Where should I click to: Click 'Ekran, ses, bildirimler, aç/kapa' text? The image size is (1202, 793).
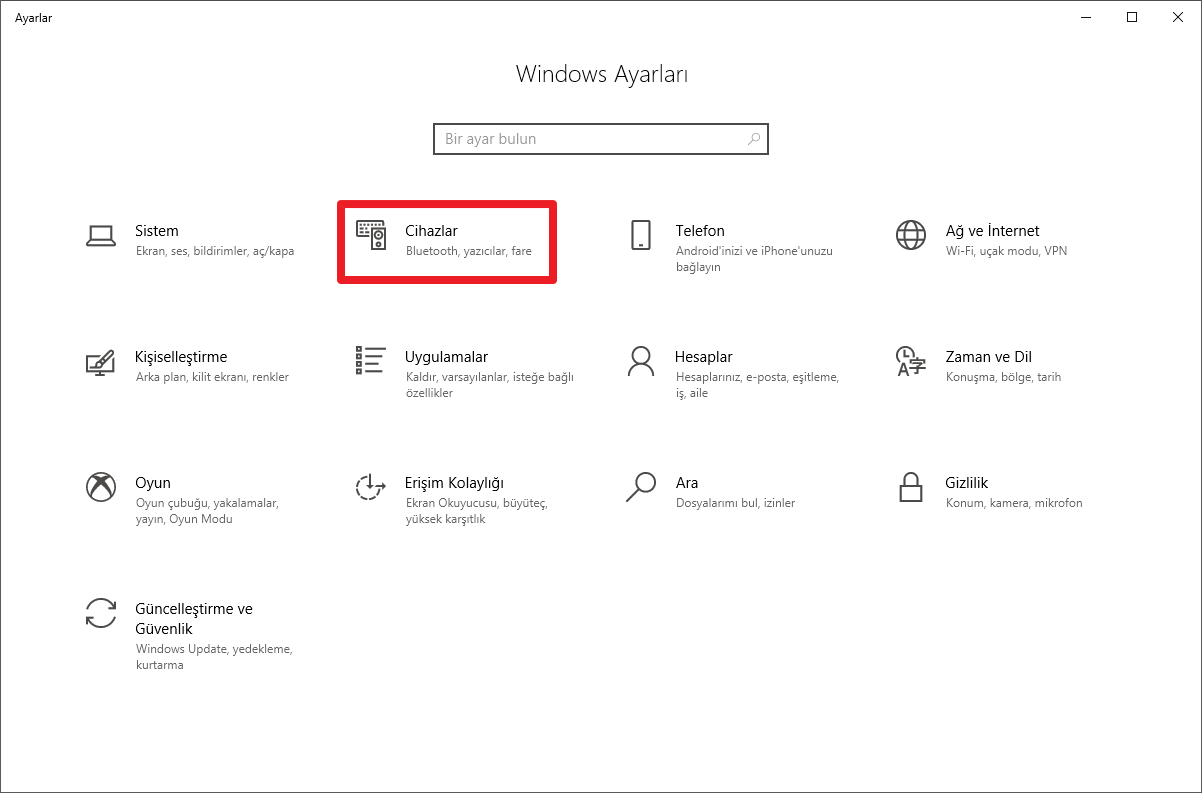tap(215, 252)
